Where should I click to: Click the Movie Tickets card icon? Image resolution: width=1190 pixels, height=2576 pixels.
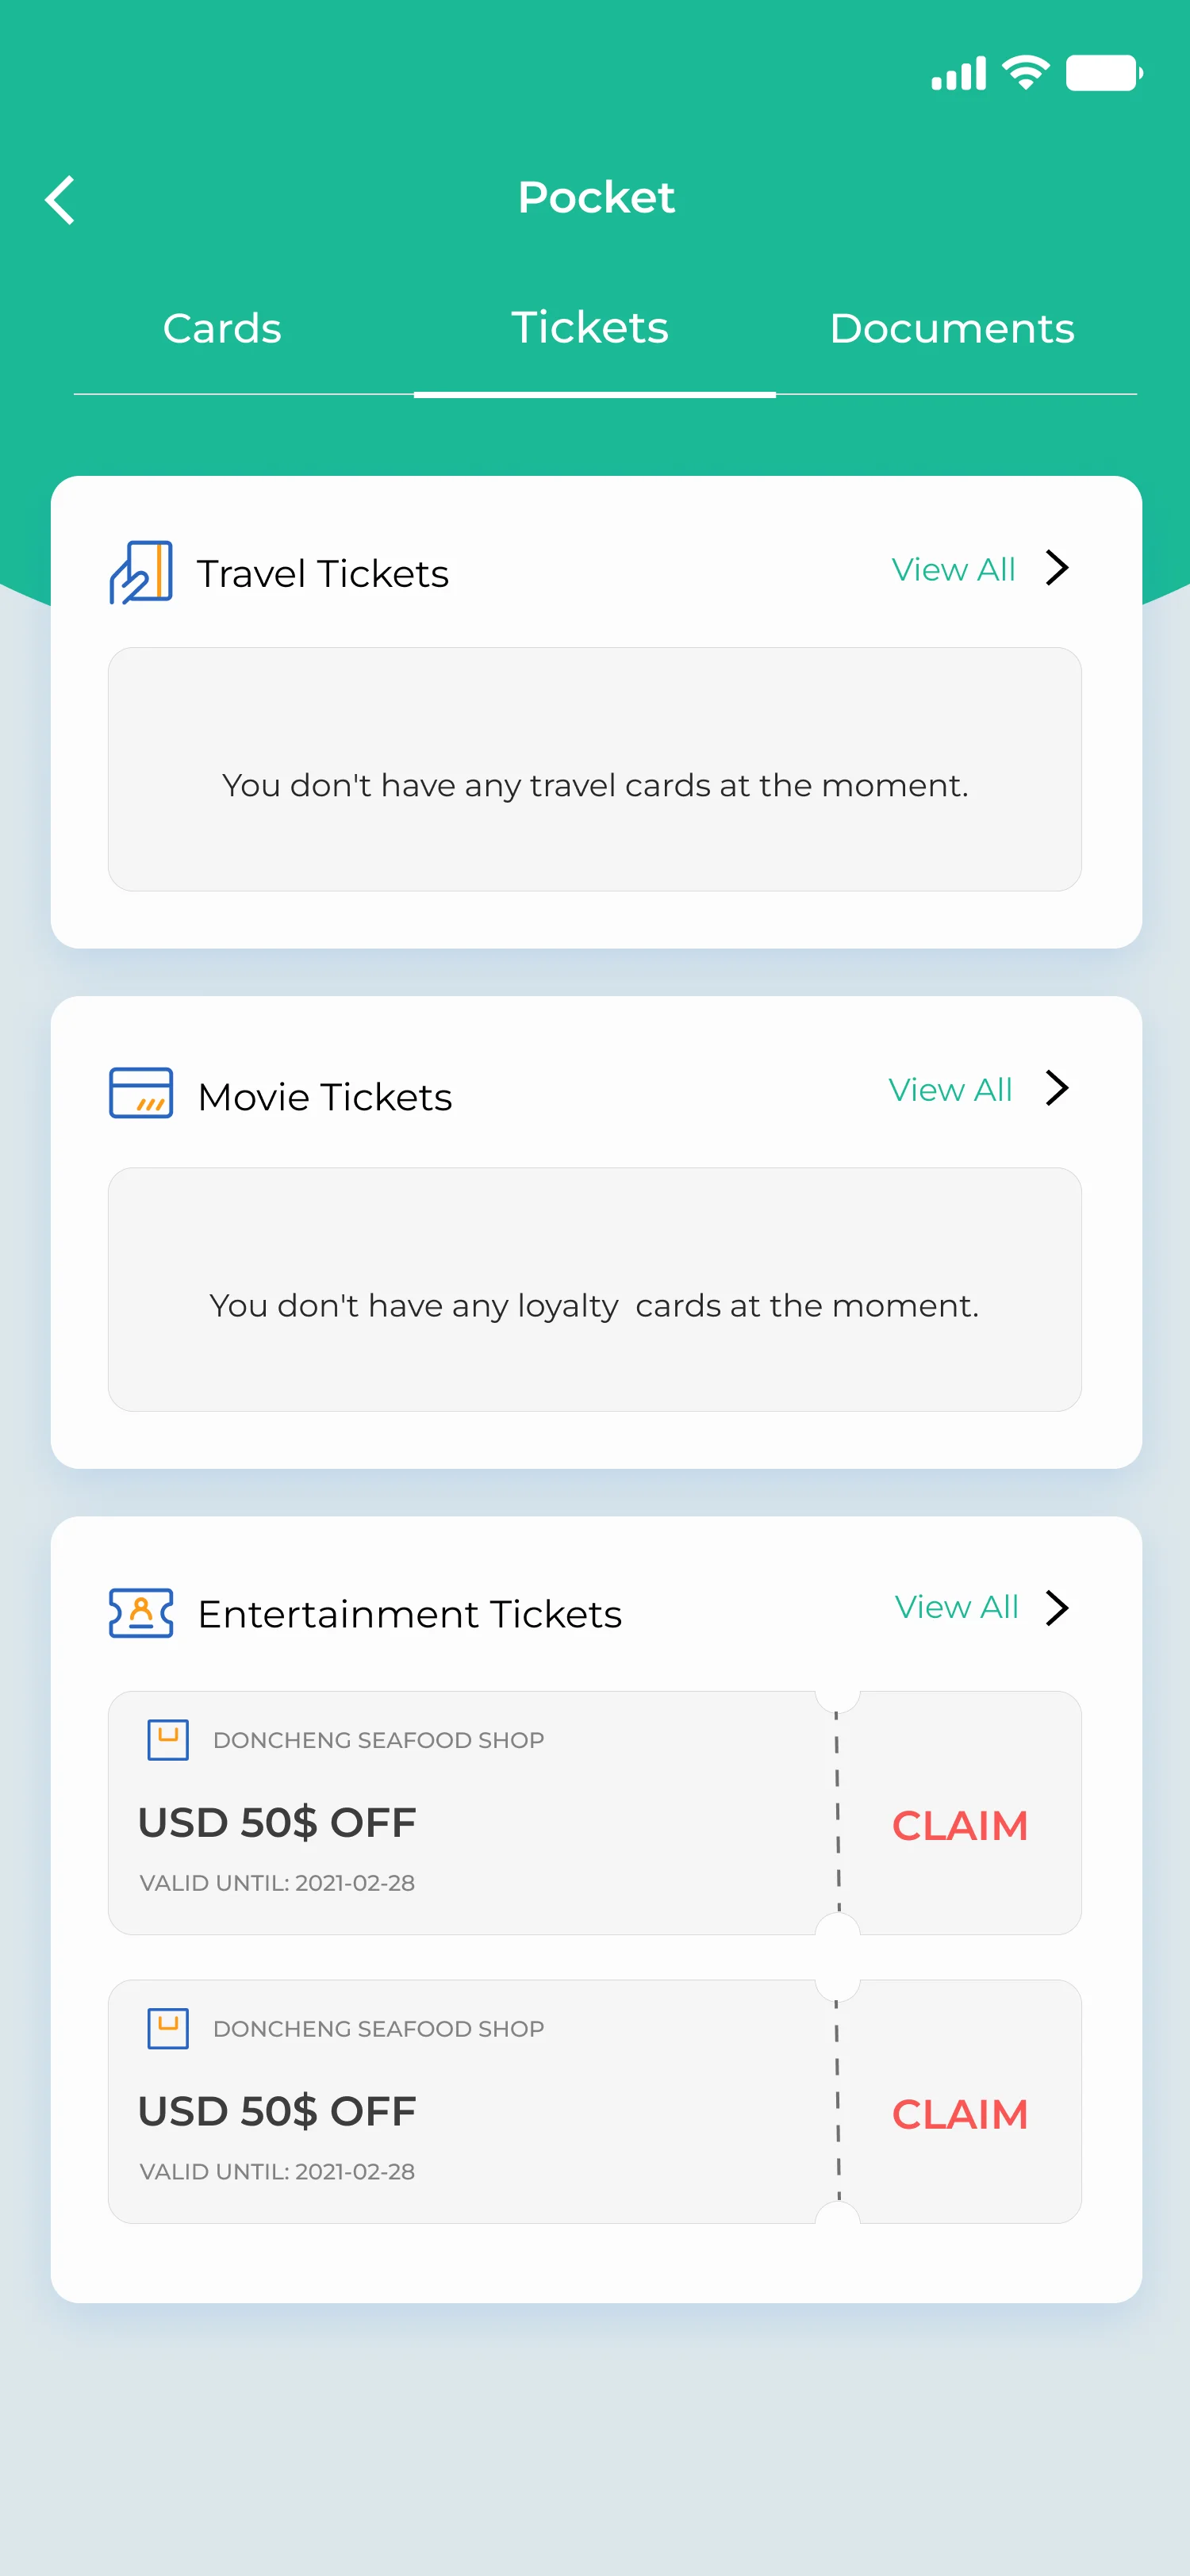[141, 1093]
